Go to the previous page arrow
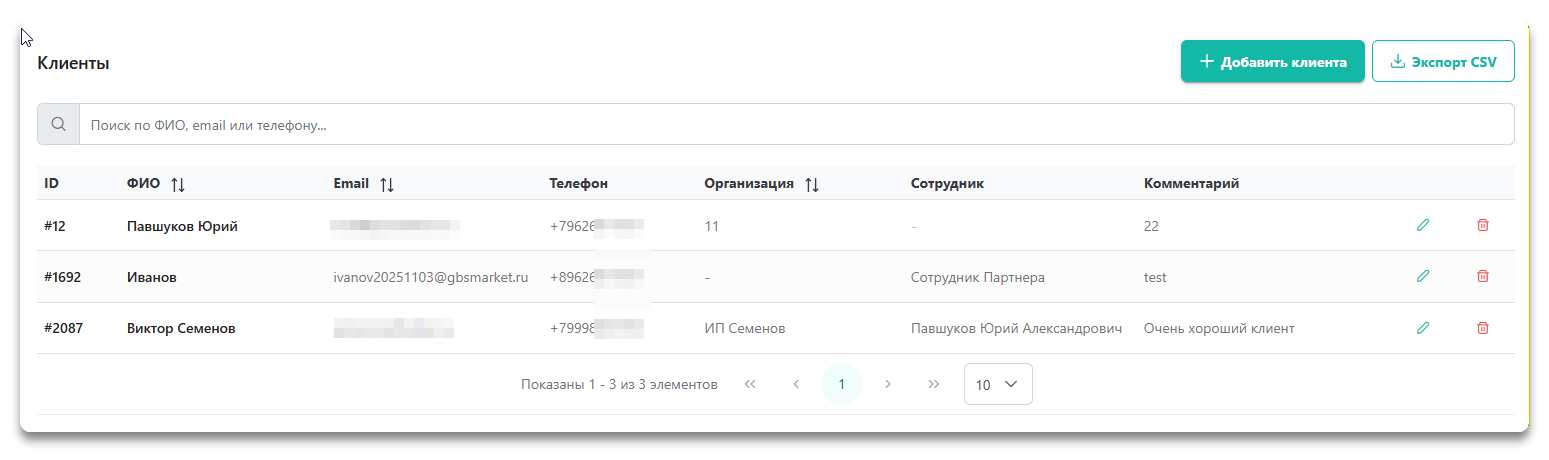1549x460 pixels. coord(796,384)
